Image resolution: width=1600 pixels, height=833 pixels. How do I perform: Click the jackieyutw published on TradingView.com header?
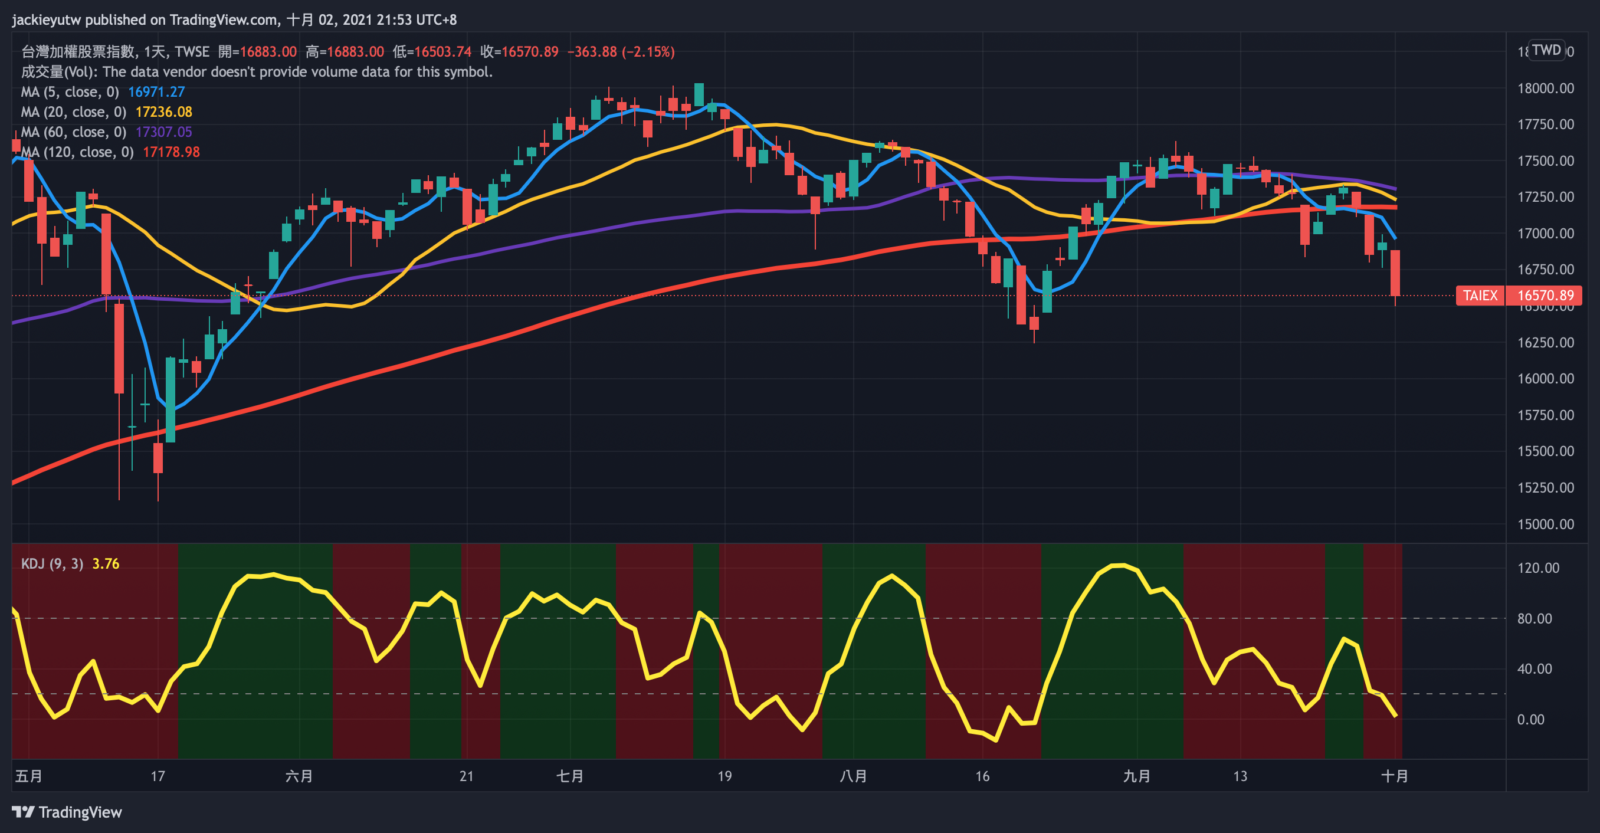point(234,19)
